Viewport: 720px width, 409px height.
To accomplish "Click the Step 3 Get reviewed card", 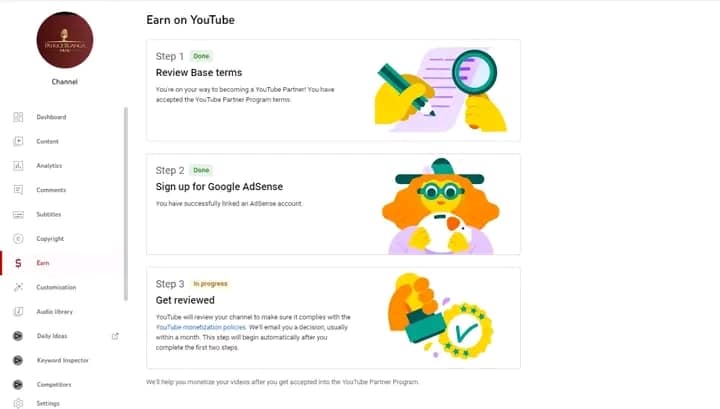I will click(x=333, y=317).
